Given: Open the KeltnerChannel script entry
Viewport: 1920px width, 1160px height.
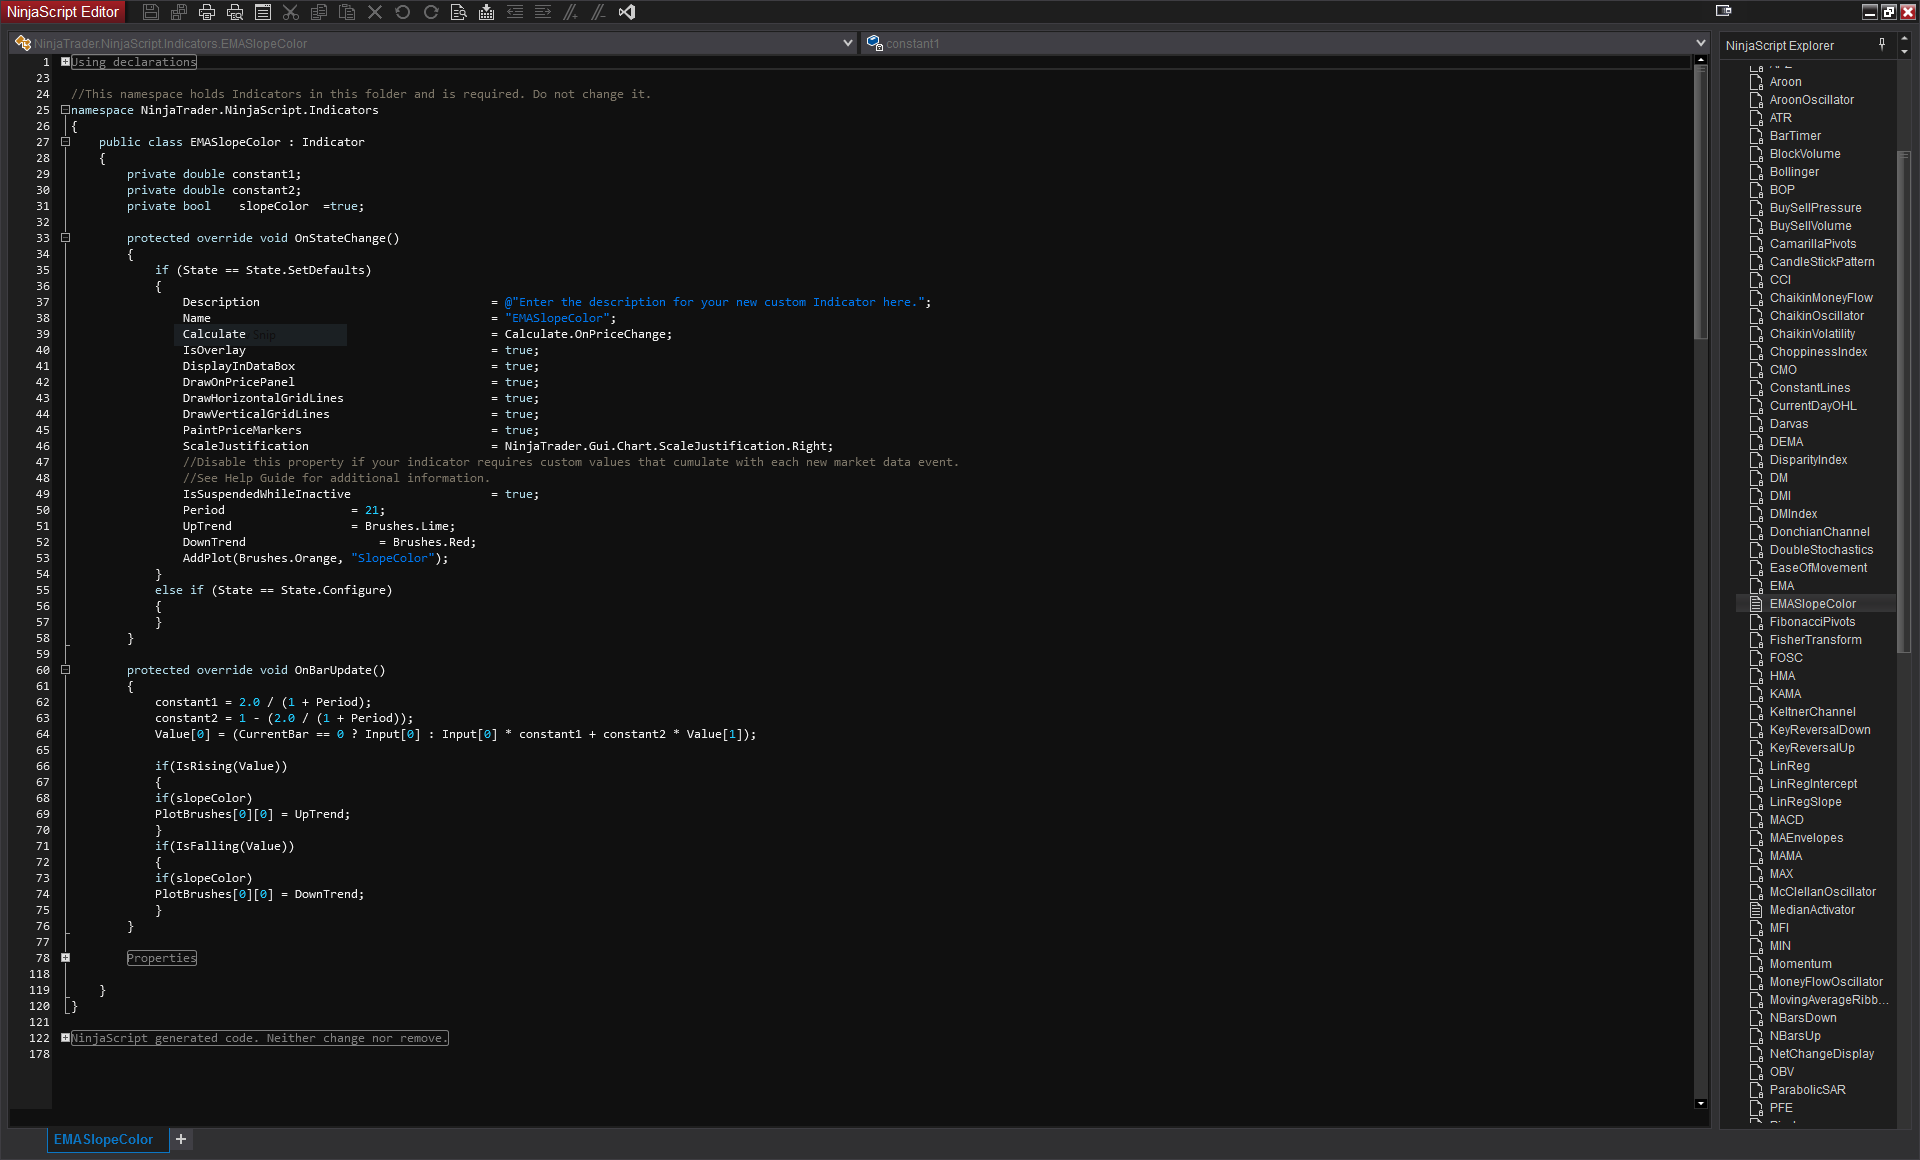Looking at the screenshot, I should pos(1812,712).
